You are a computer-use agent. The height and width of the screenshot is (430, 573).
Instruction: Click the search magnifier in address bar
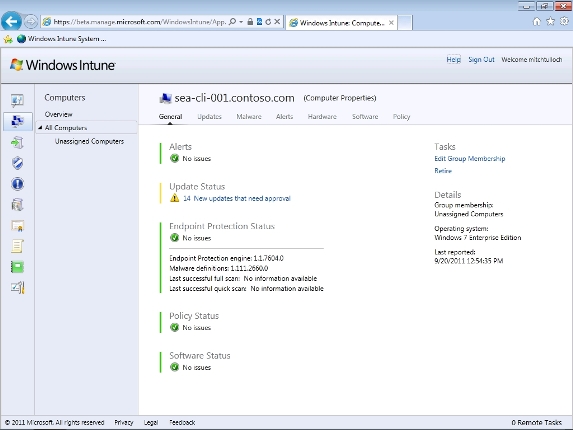pos(232,22)
